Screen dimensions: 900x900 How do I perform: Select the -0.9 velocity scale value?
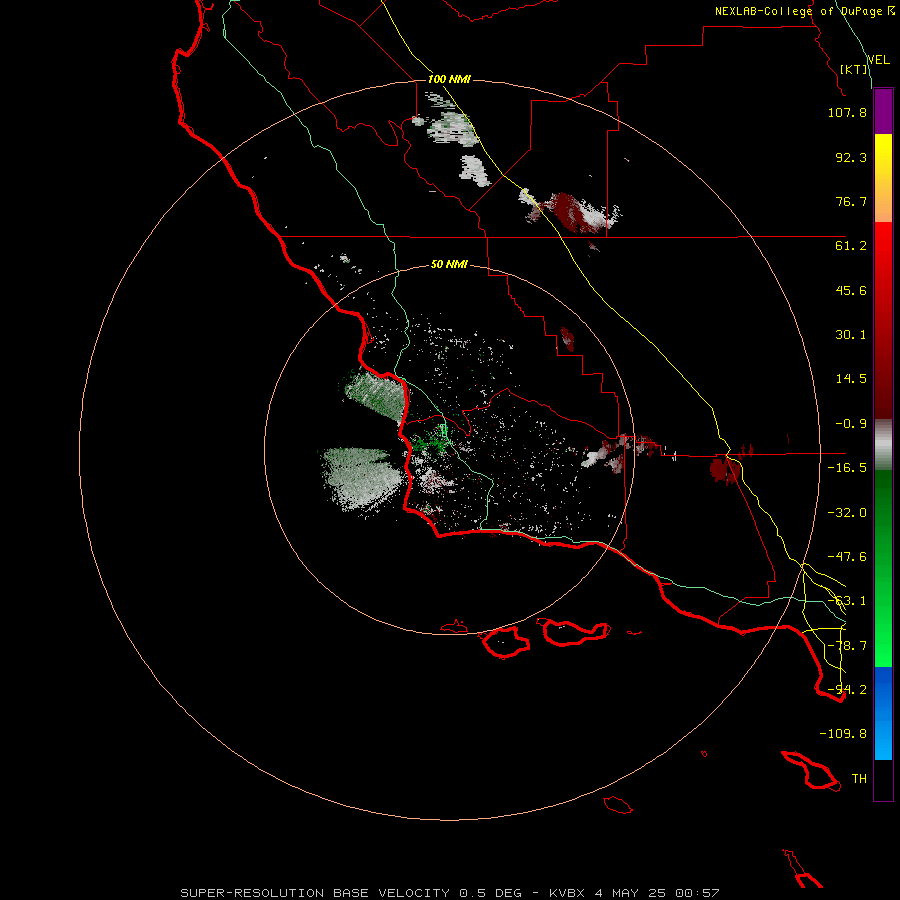point(851,424)
